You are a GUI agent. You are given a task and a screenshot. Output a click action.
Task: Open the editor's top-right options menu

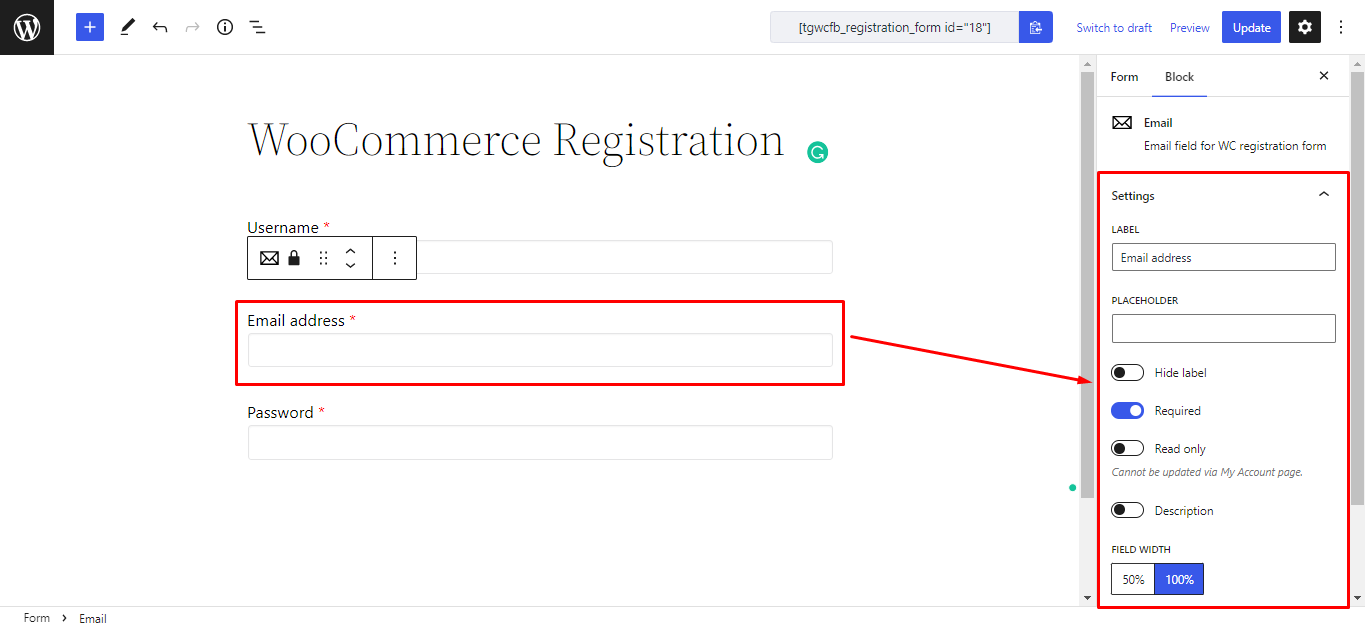tap(1341, 27)
